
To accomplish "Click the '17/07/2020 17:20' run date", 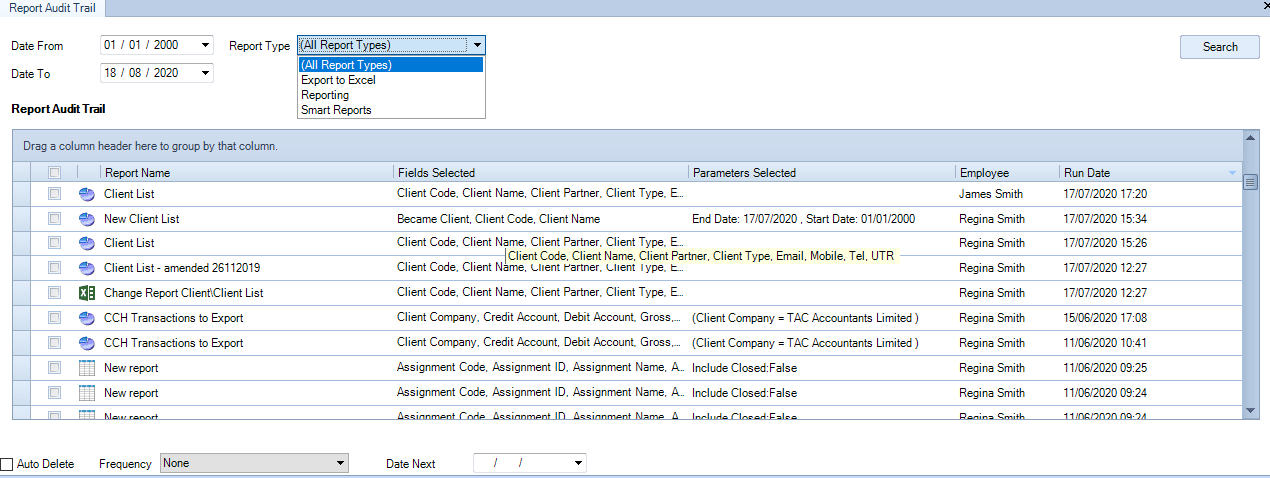I will point(1105,194).
